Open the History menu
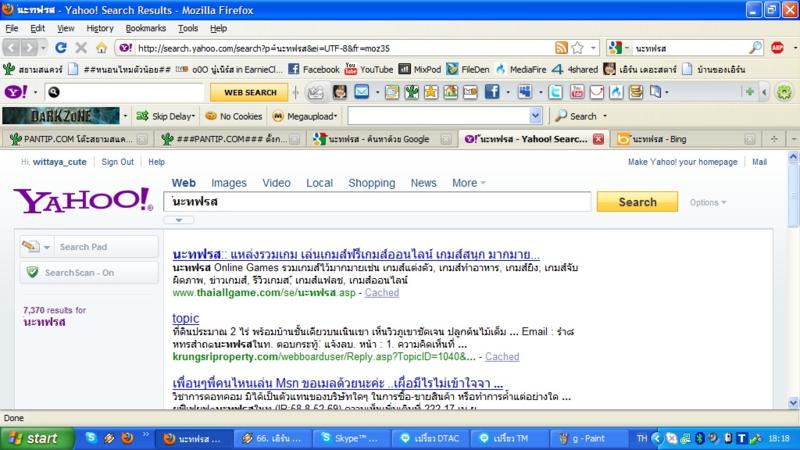This screenshot has height=450, width=800. (x=99, y=29)
